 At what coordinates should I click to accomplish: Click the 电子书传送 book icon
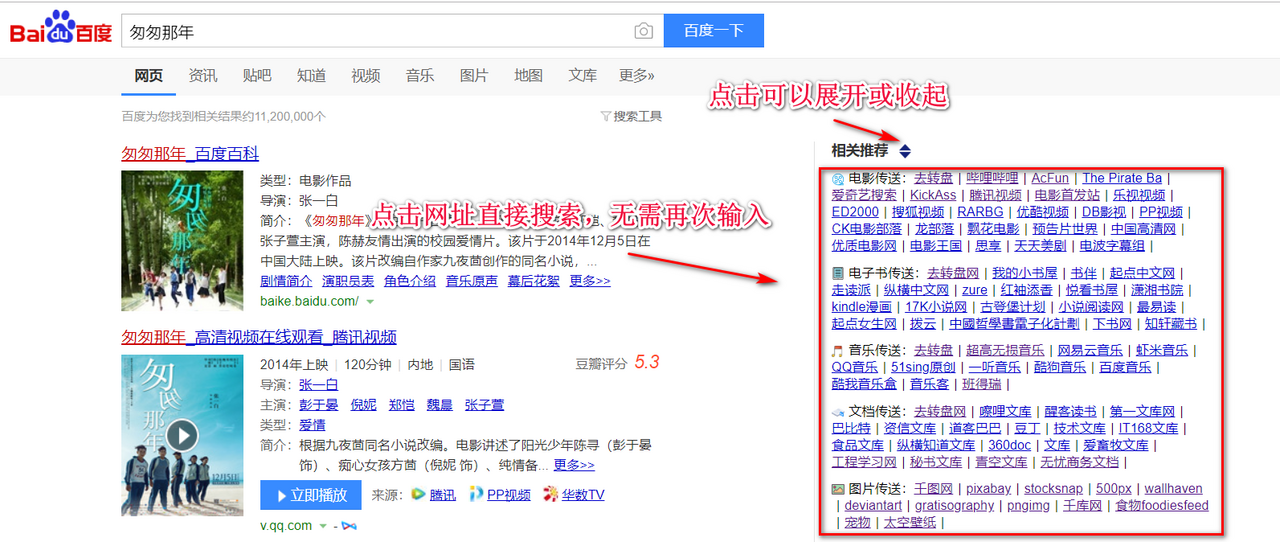click(x=838, y=273)
